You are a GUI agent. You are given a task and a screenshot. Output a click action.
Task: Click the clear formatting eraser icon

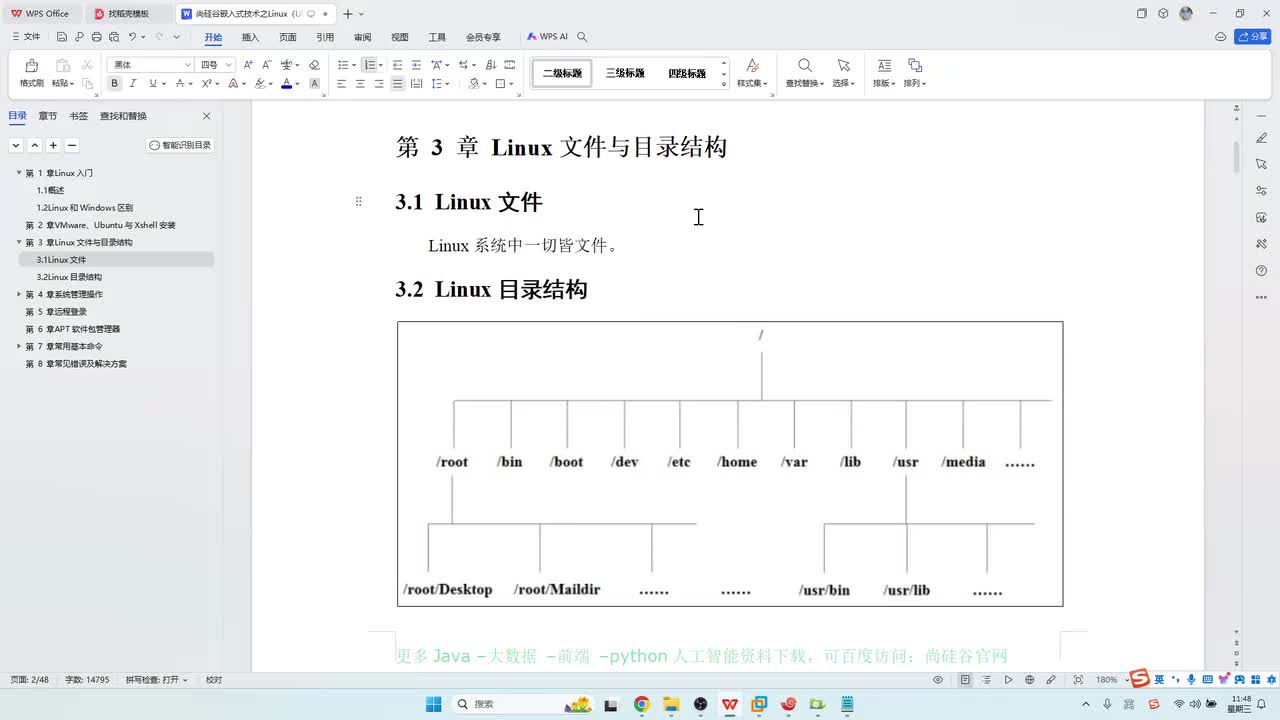(314, 64)
